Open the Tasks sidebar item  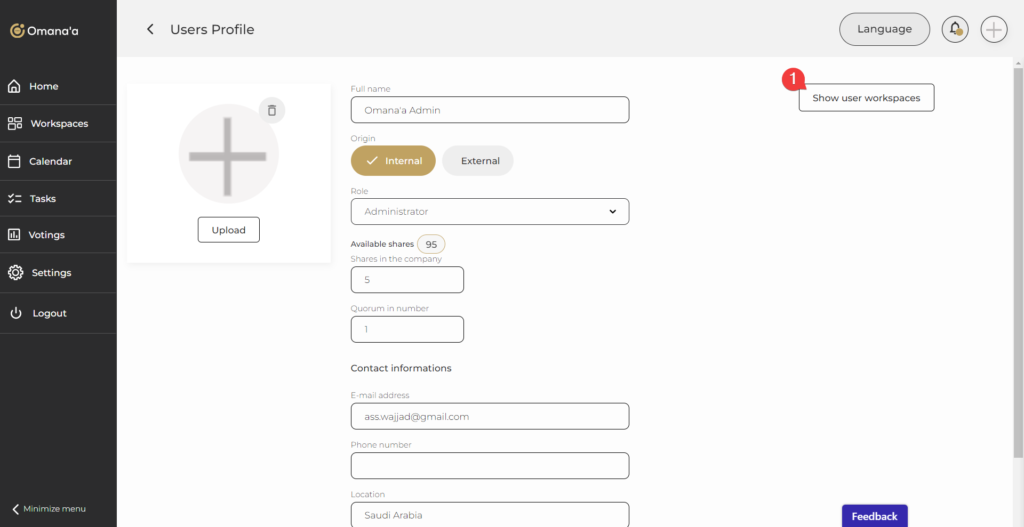coord(42,199)
